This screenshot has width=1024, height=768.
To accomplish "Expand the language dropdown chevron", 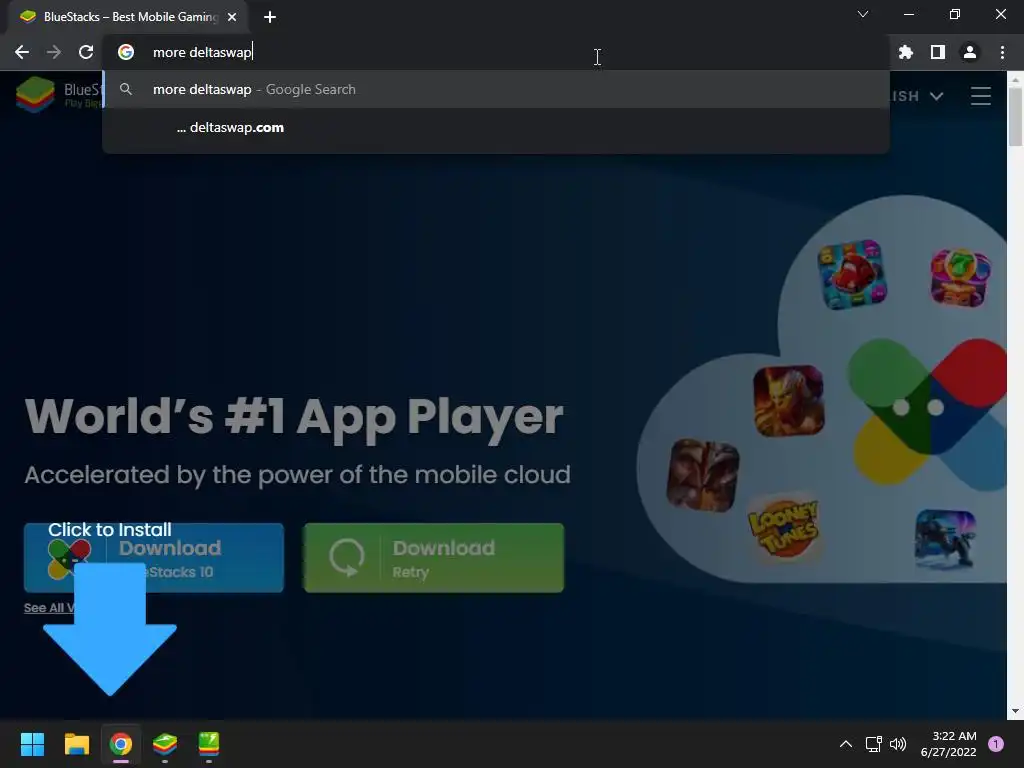I will pyautogui.click(x=936, y=96).
